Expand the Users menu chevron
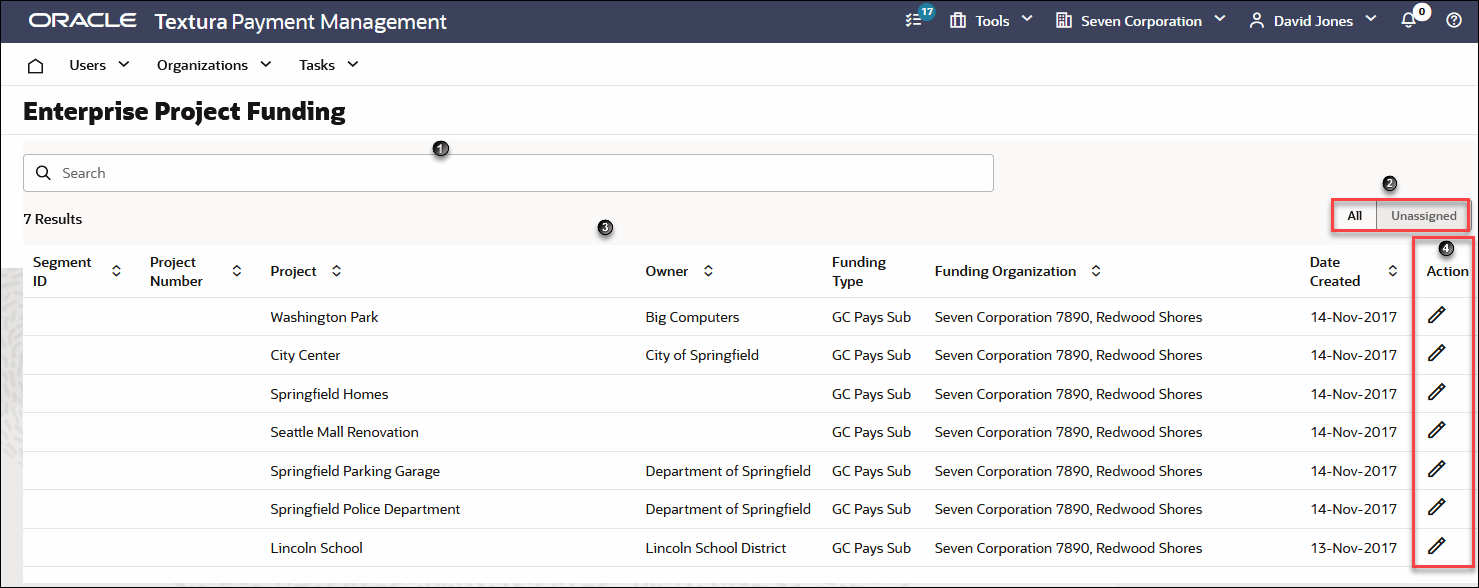This screenshot has height=588, width=1479. [x=124, y=64]
